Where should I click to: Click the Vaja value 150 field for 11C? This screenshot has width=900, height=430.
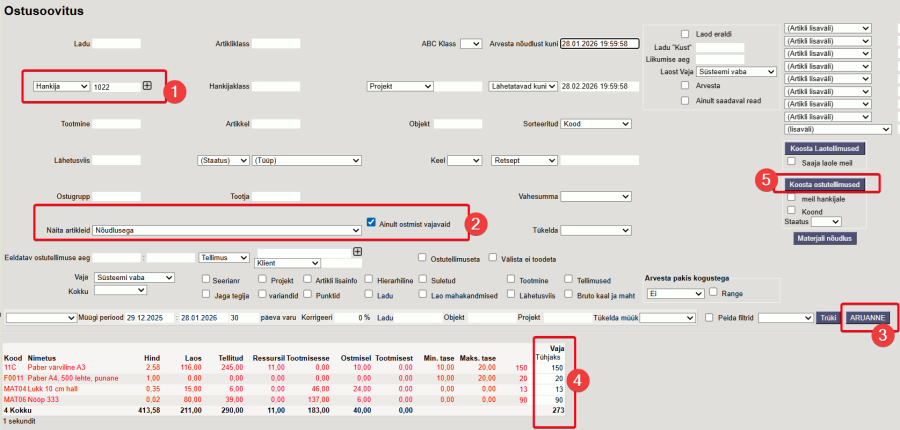[x=550, y=368]
